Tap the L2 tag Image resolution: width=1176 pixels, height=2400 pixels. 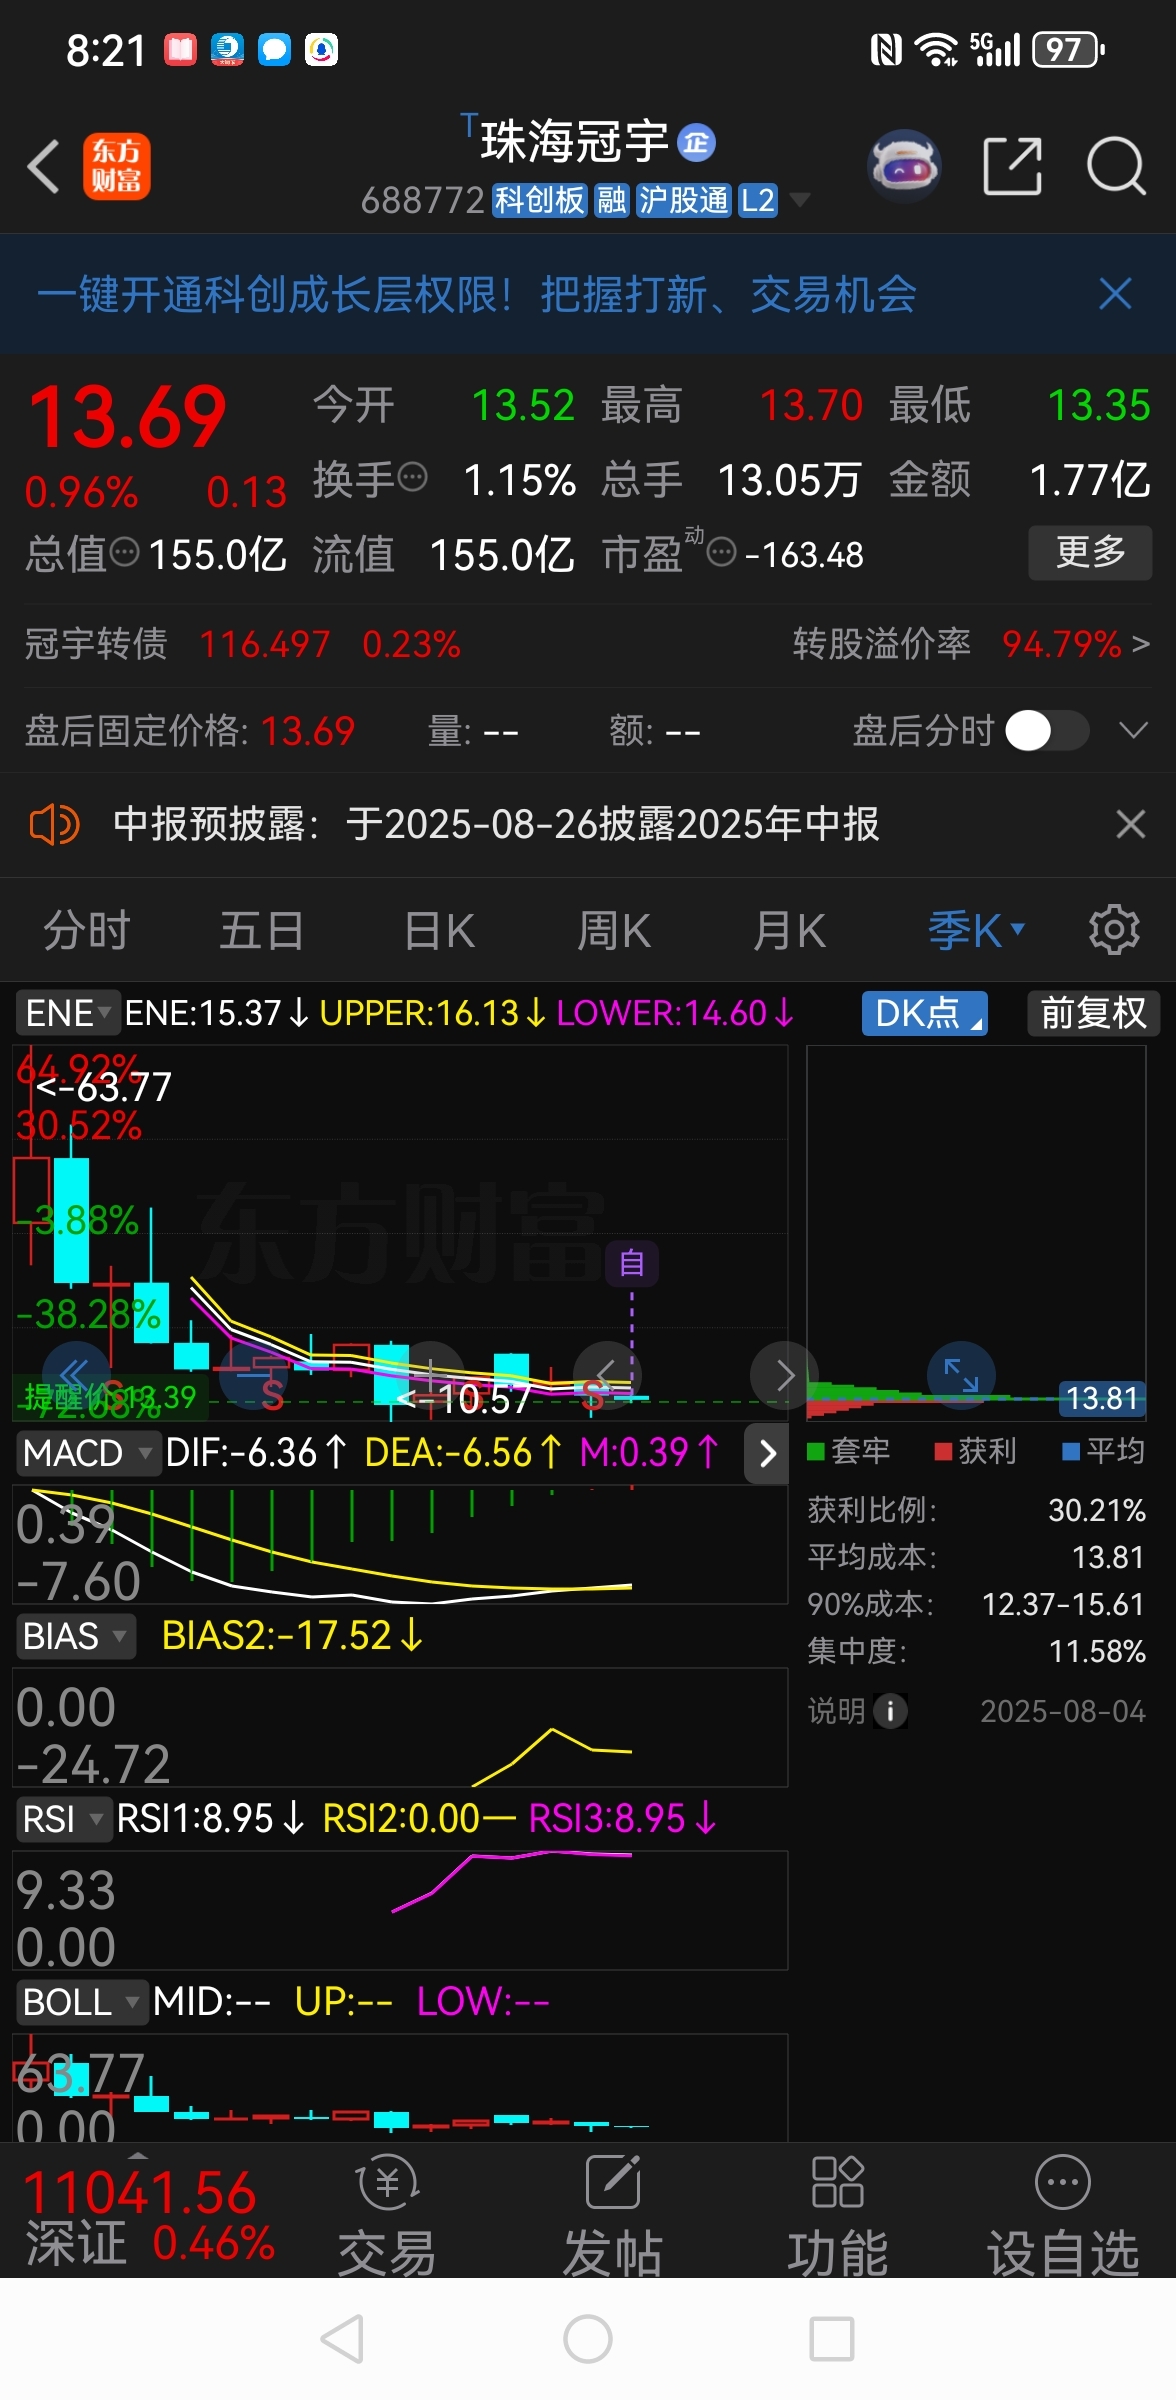tap(757, 200)
